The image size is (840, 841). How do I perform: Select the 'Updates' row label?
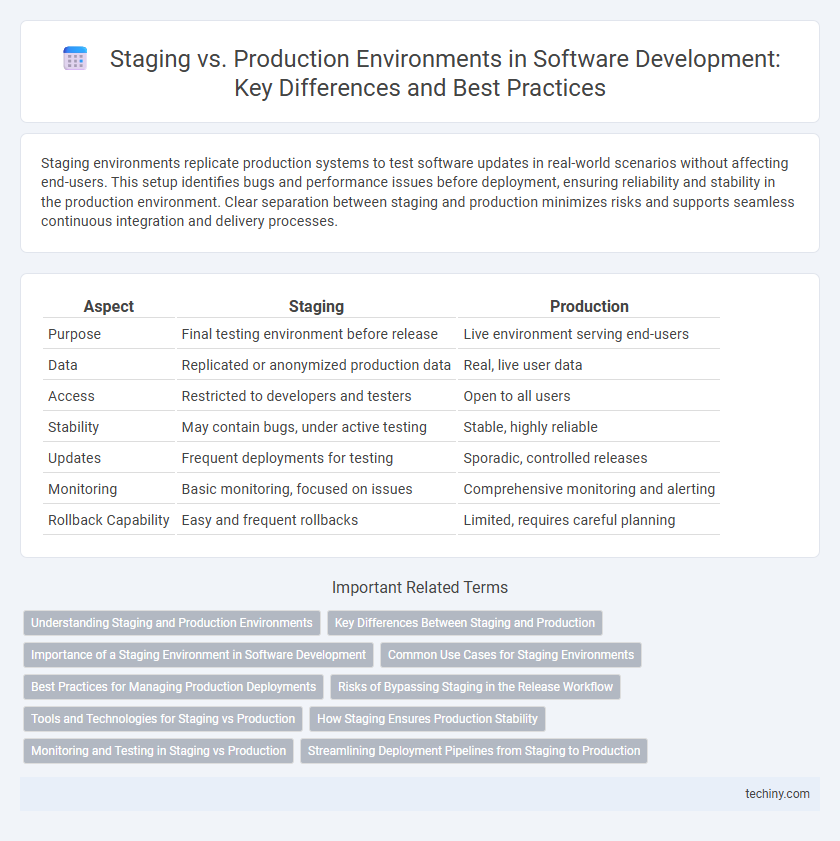(x=75, y=458)
